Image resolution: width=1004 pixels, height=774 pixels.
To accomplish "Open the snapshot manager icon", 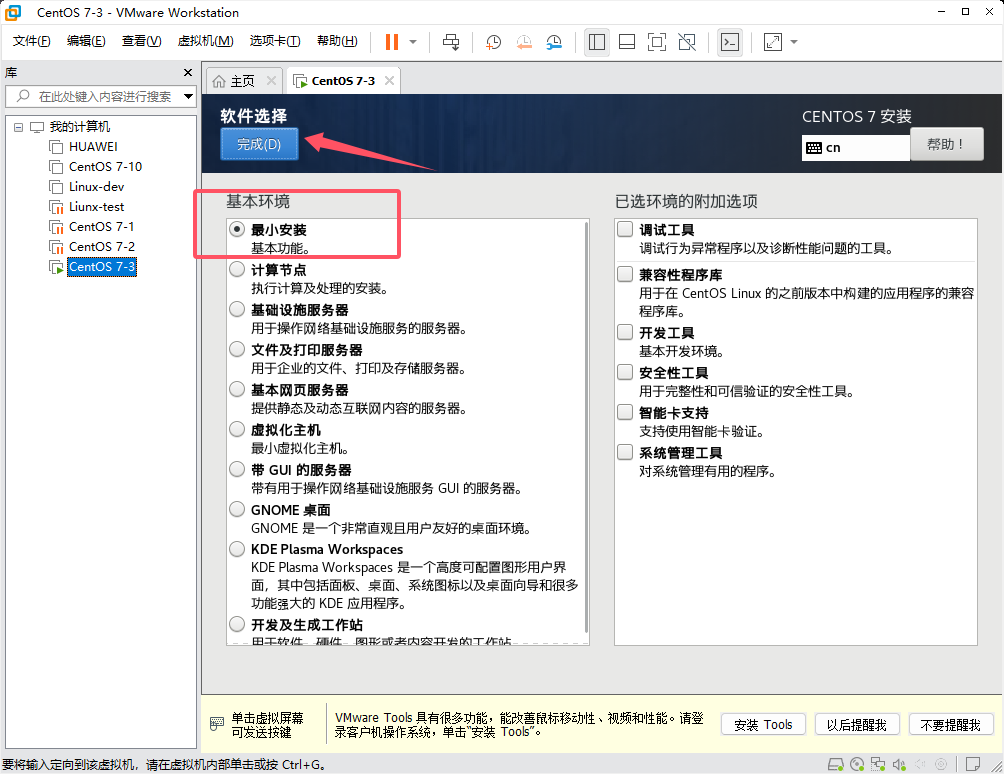I will click(x=555, y=42).
